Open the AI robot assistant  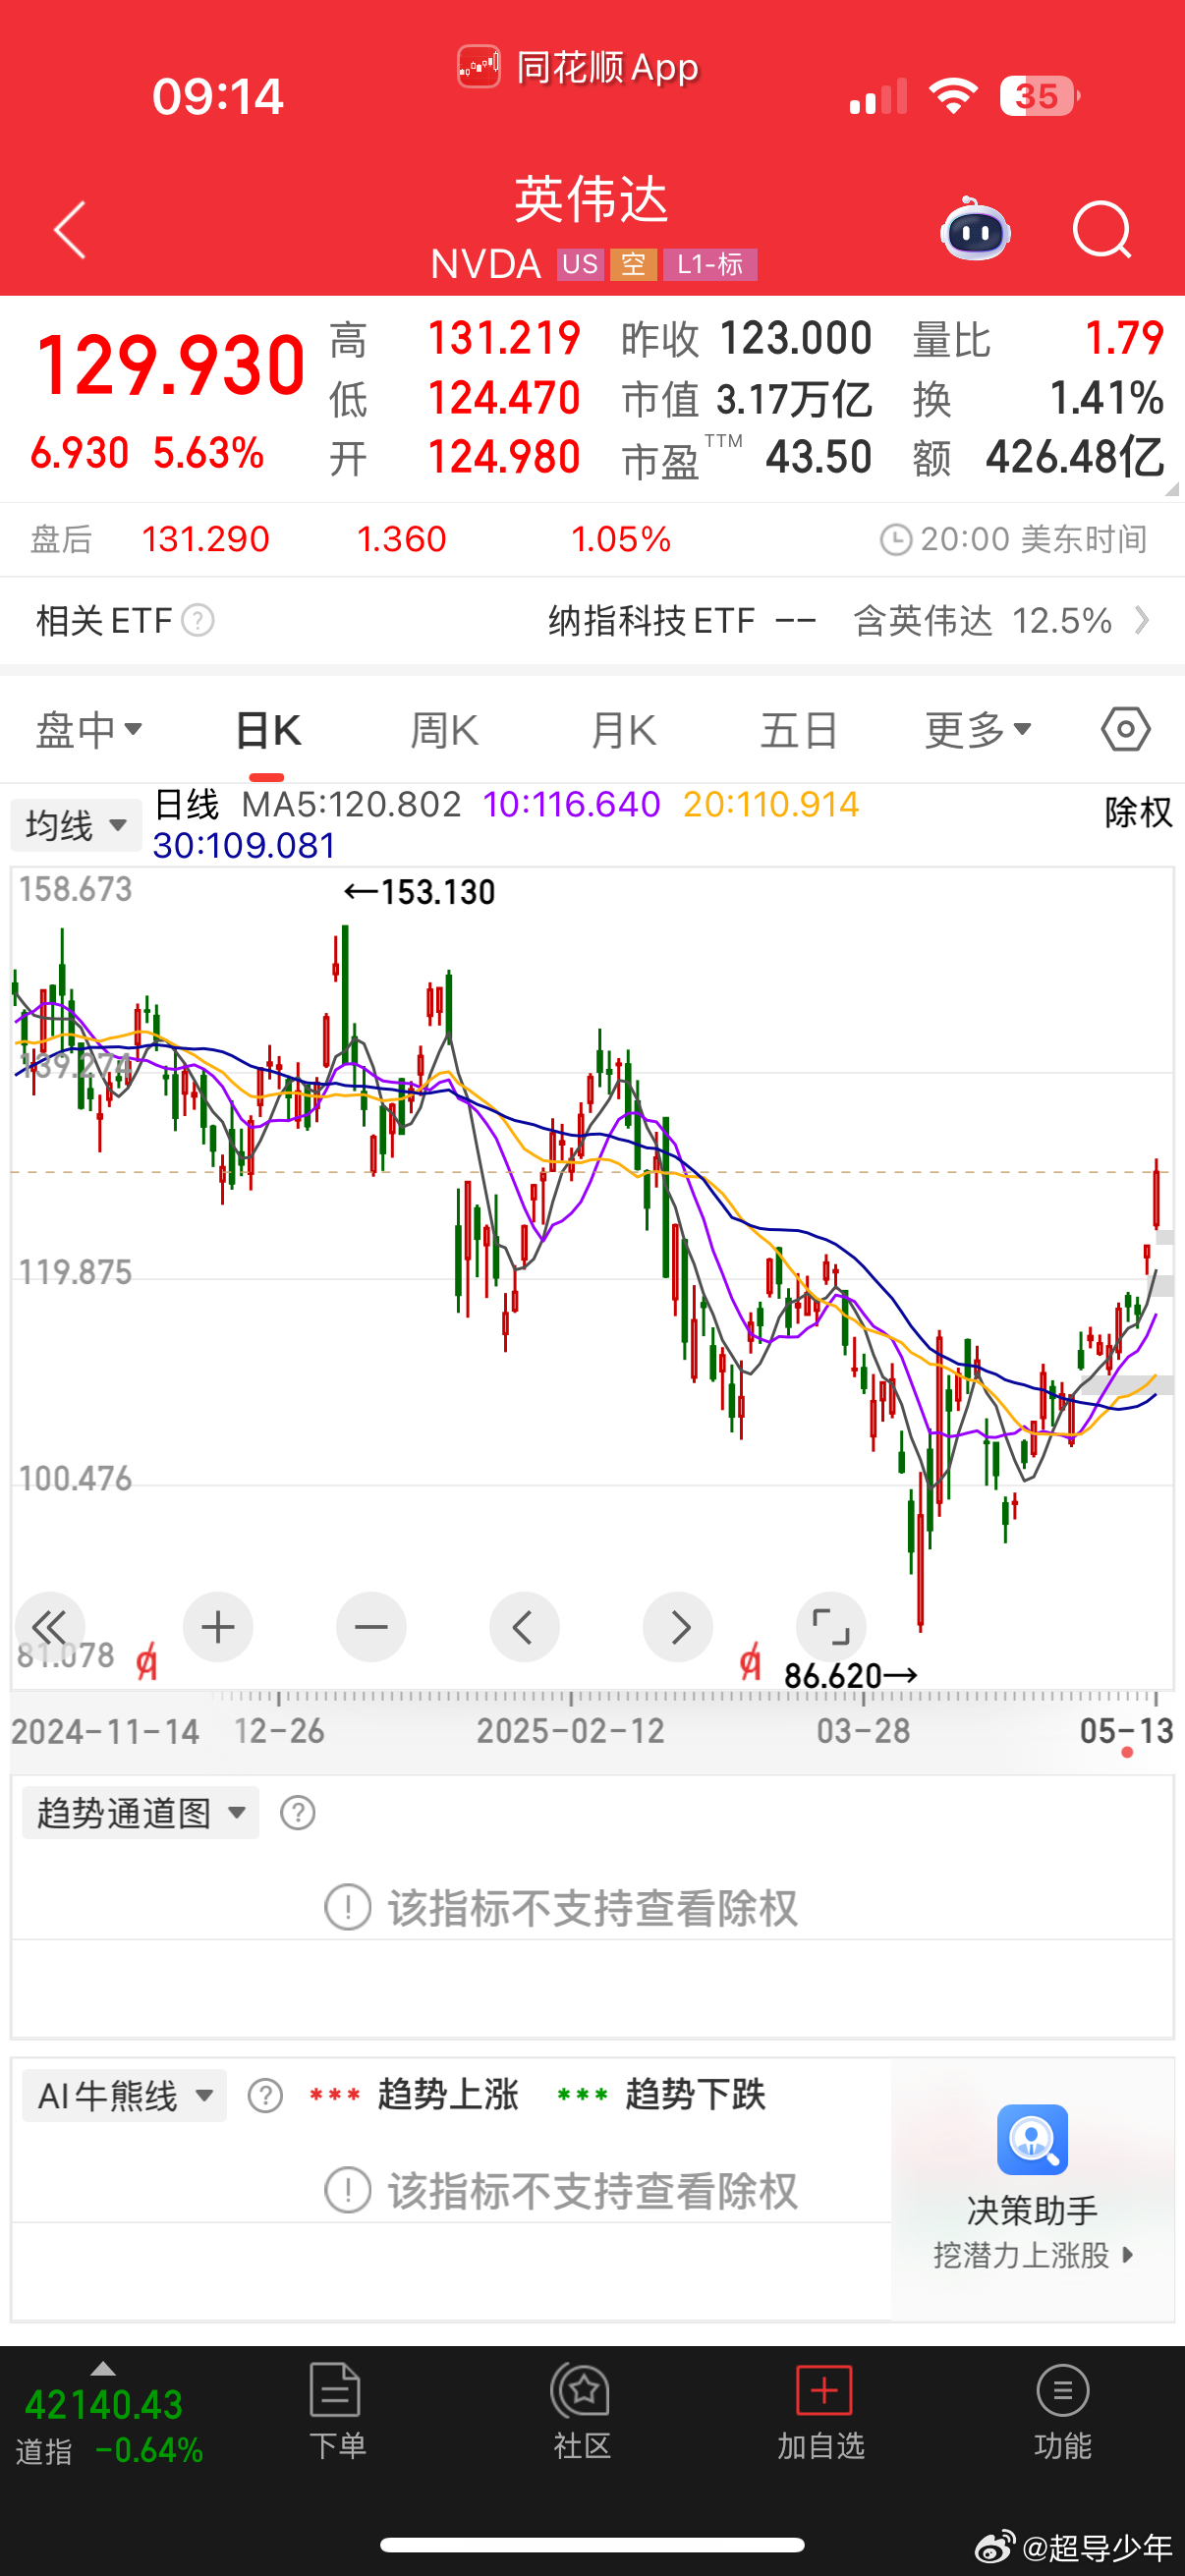(975, 228)
